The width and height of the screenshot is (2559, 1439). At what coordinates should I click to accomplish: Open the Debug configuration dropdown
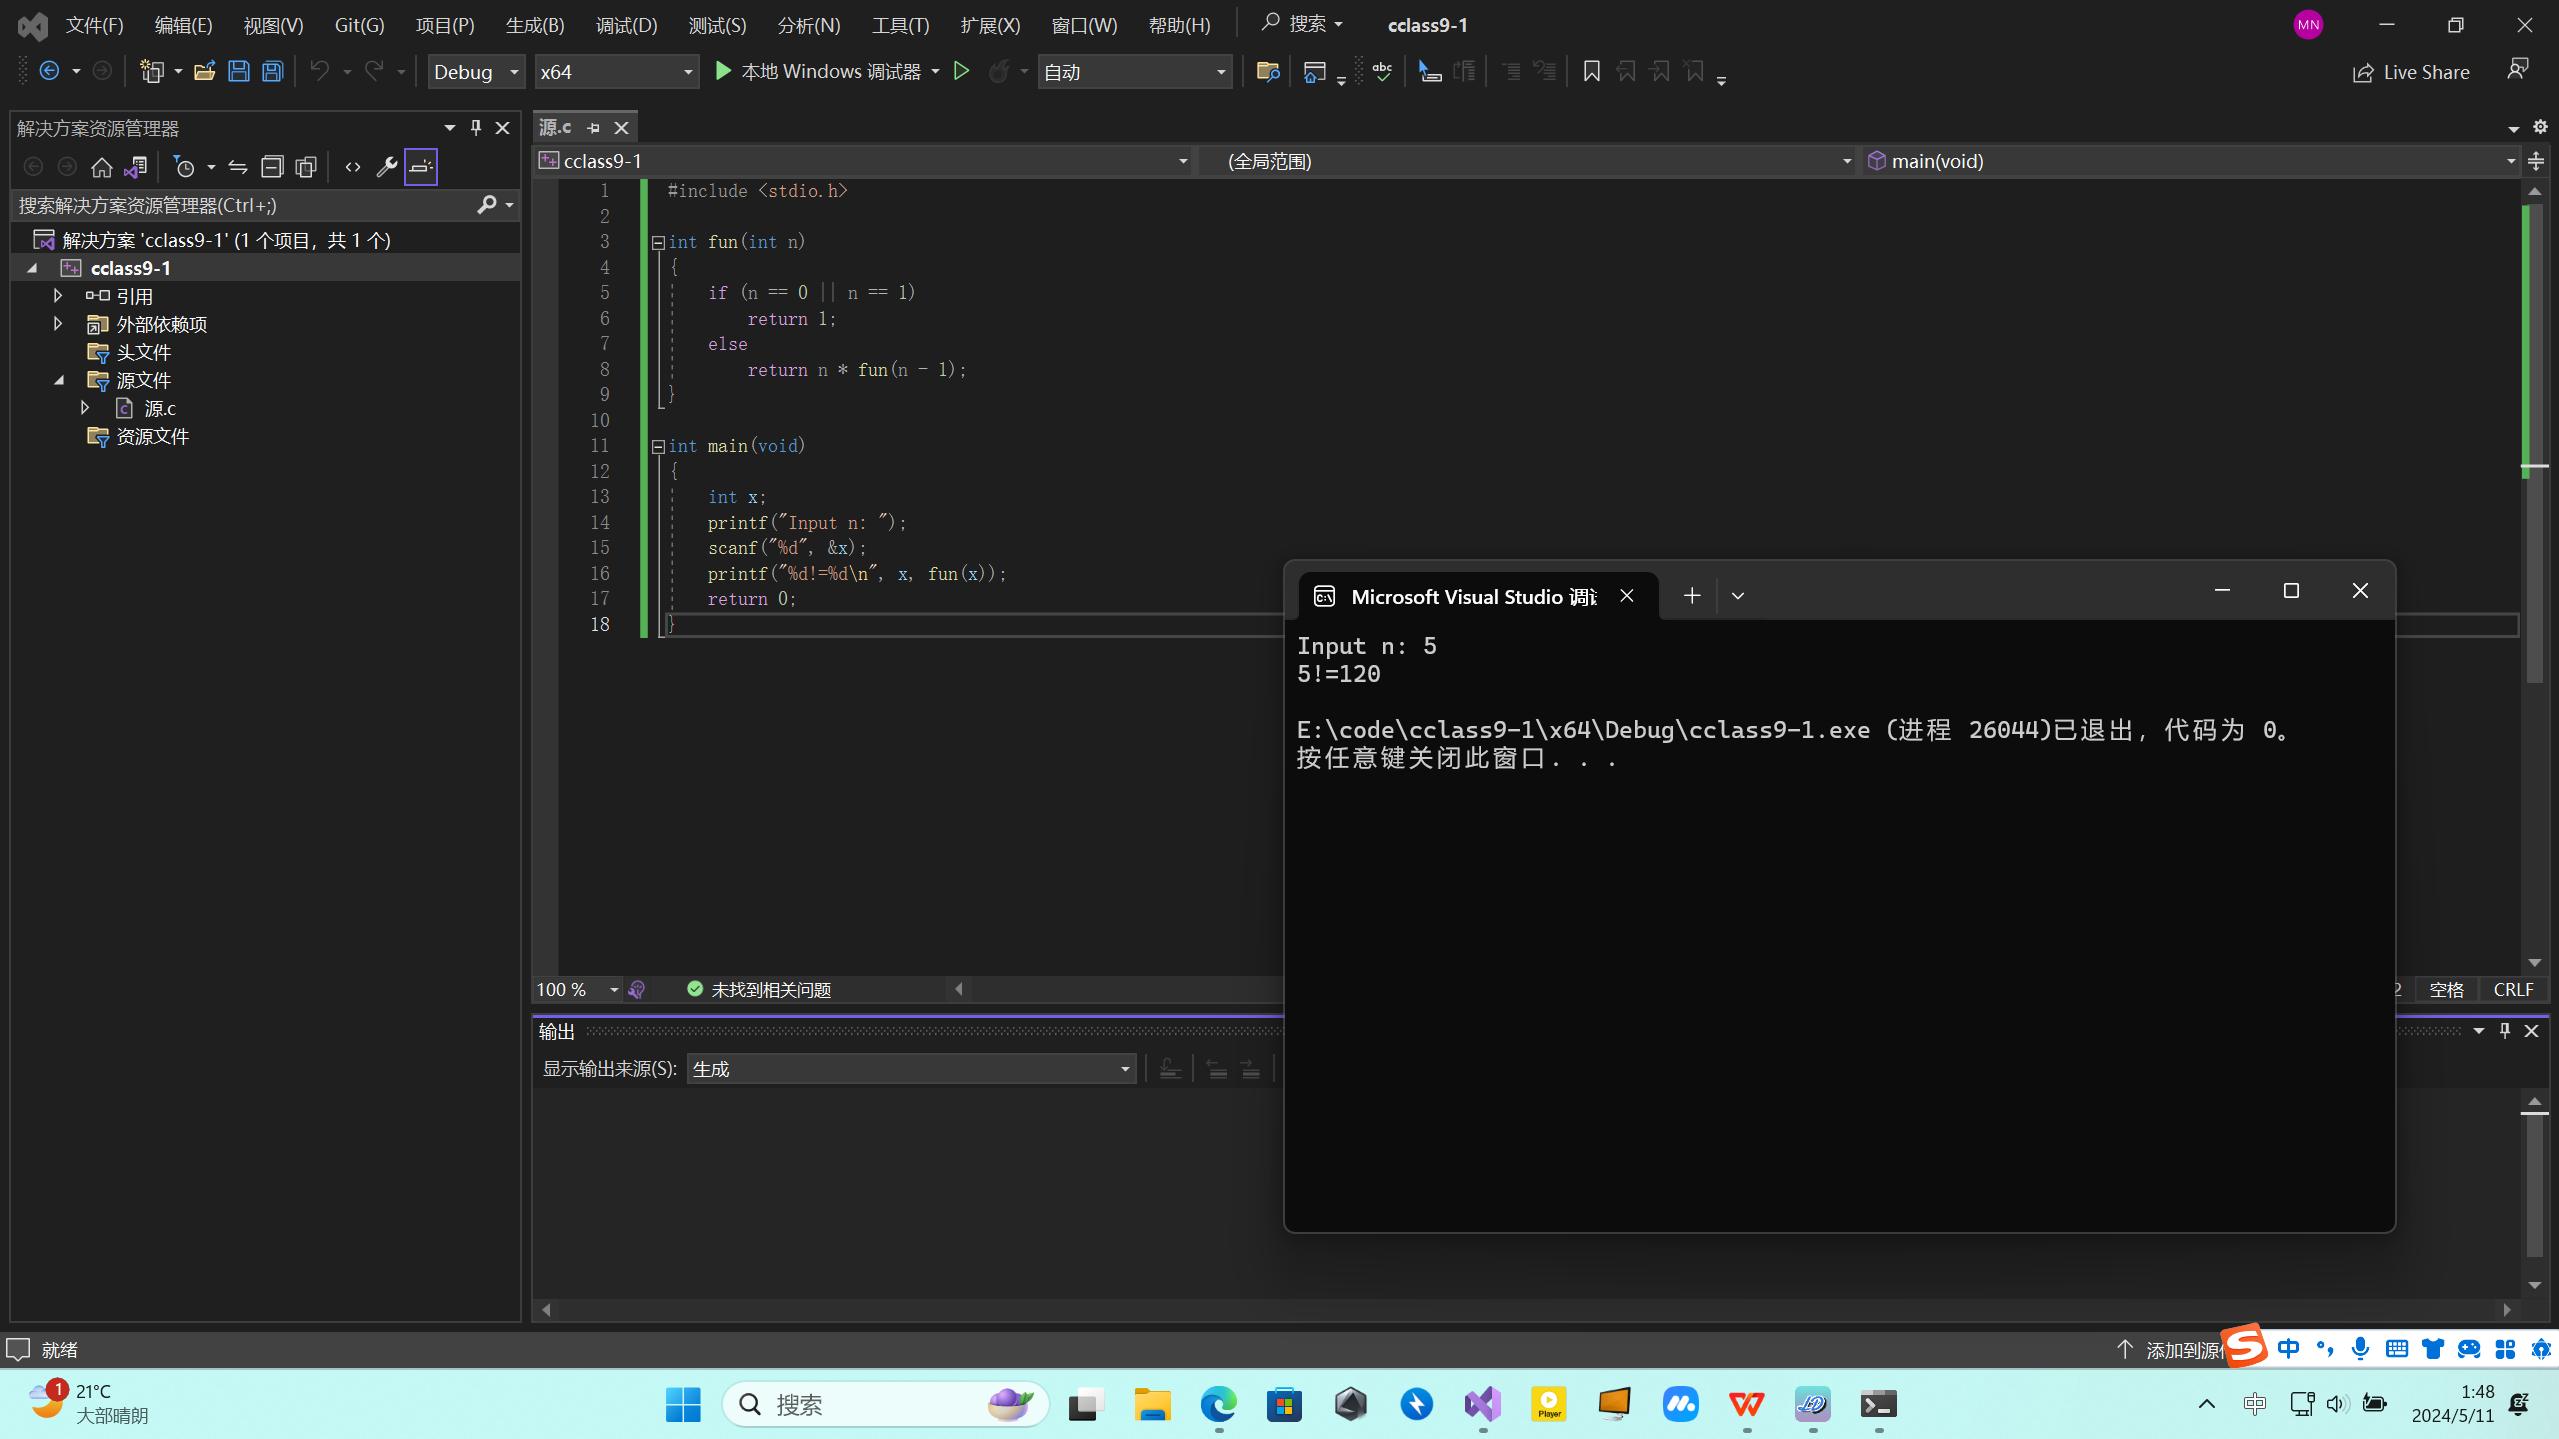476,72
